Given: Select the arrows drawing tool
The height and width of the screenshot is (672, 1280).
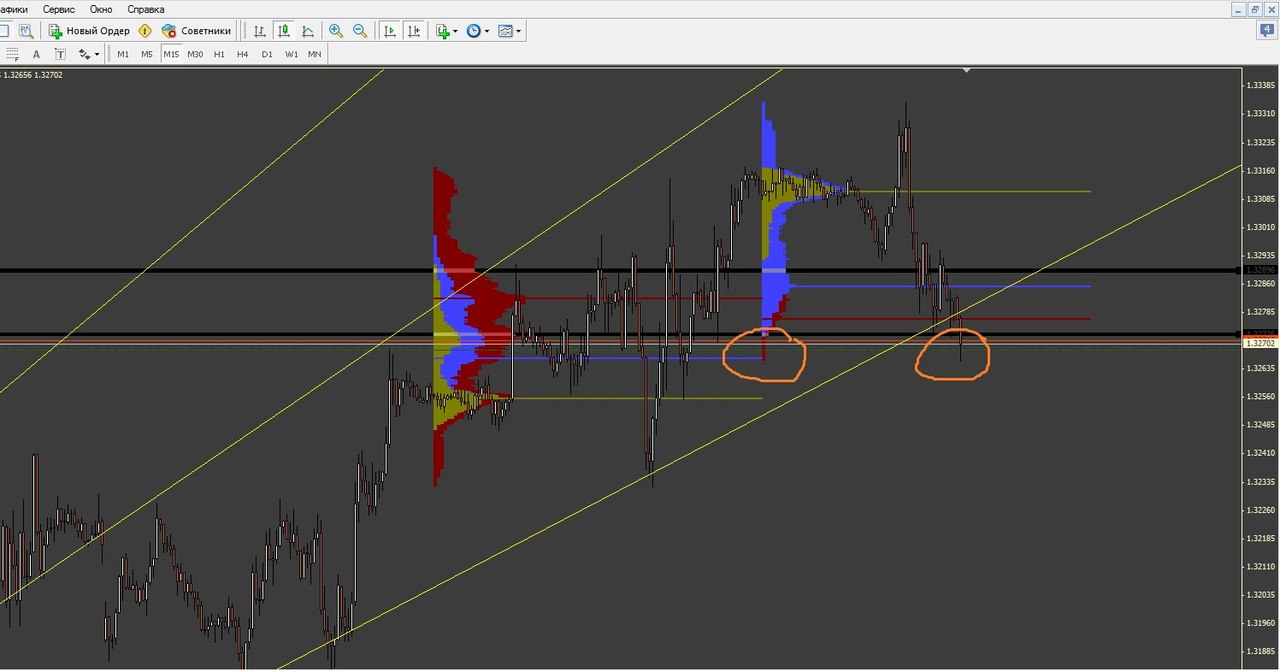Looking at the screenshot, I should tap(85, 54).
